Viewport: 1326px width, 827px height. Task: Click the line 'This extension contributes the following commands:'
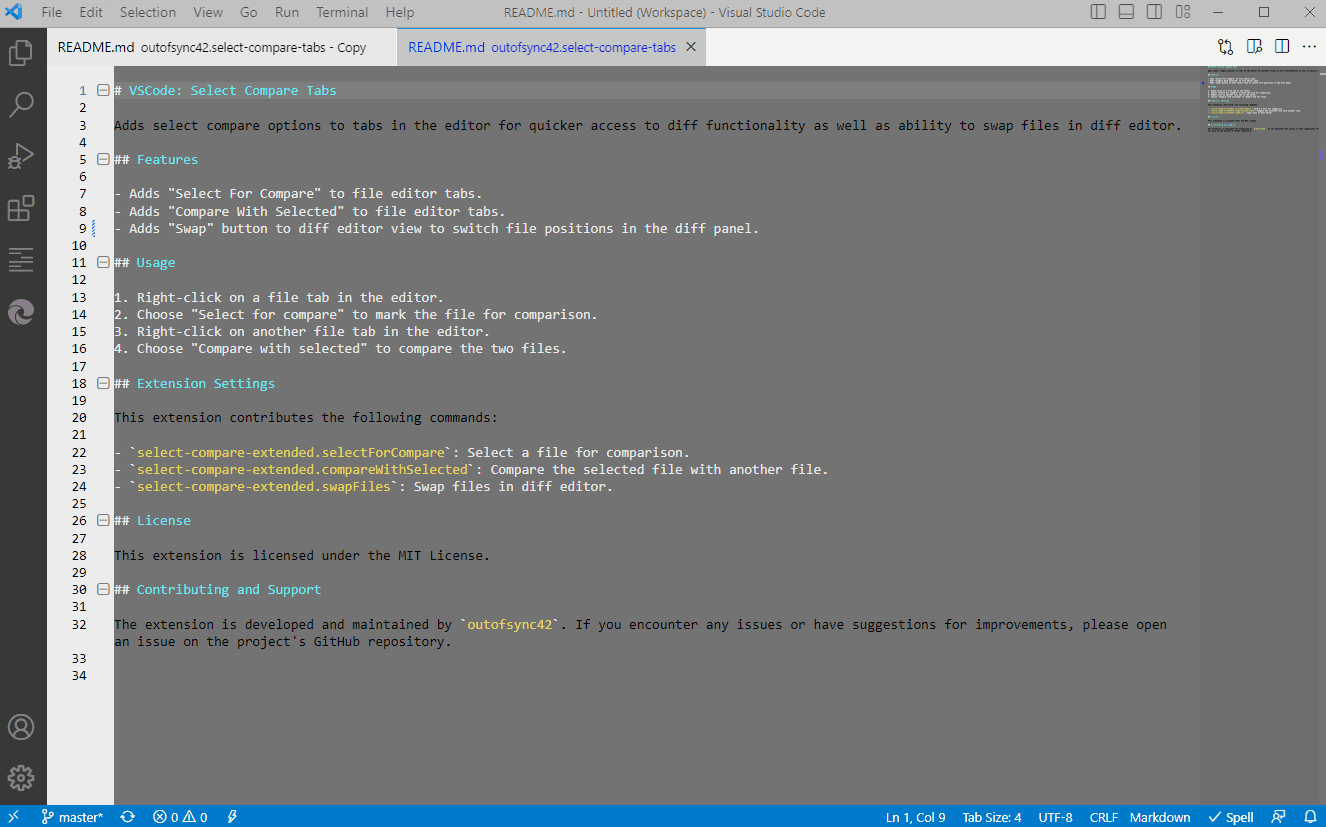click(306, 418)
